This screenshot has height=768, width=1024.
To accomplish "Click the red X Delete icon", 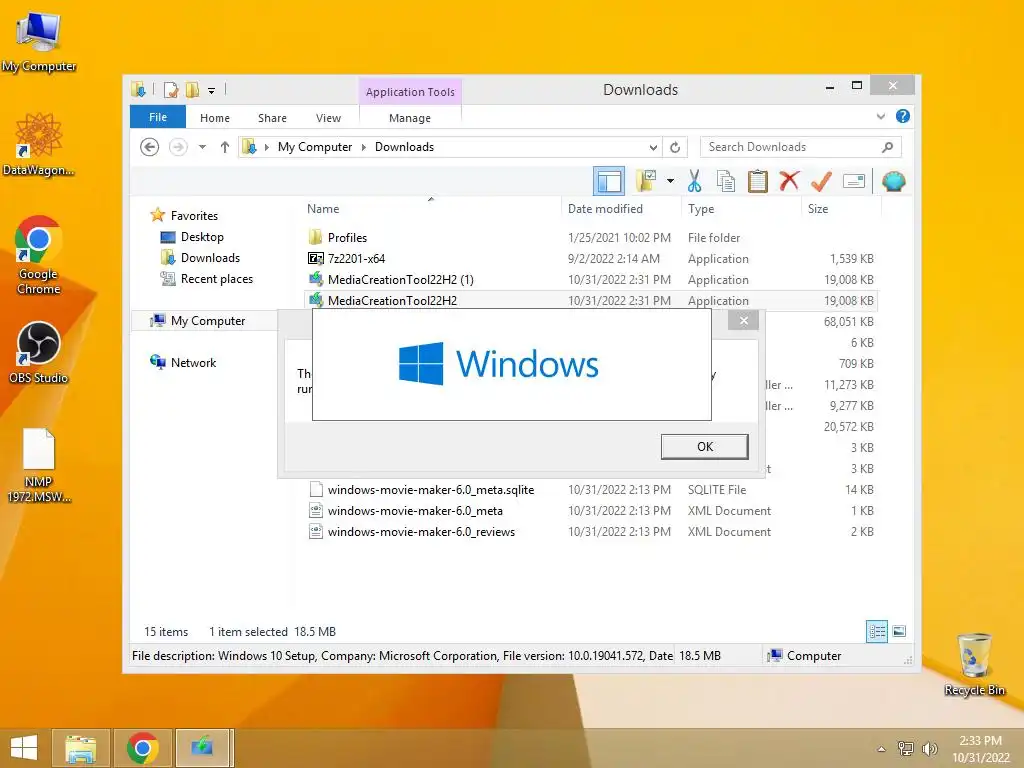I will coord(789,181).
